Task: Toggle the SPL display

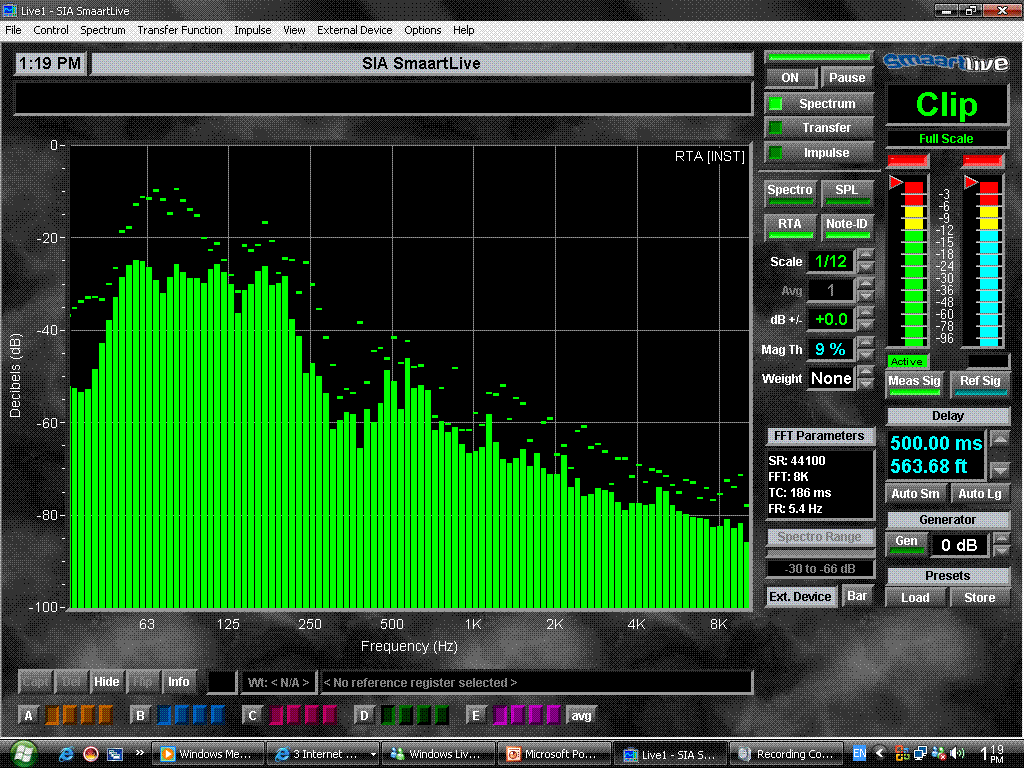Action: 847,193
